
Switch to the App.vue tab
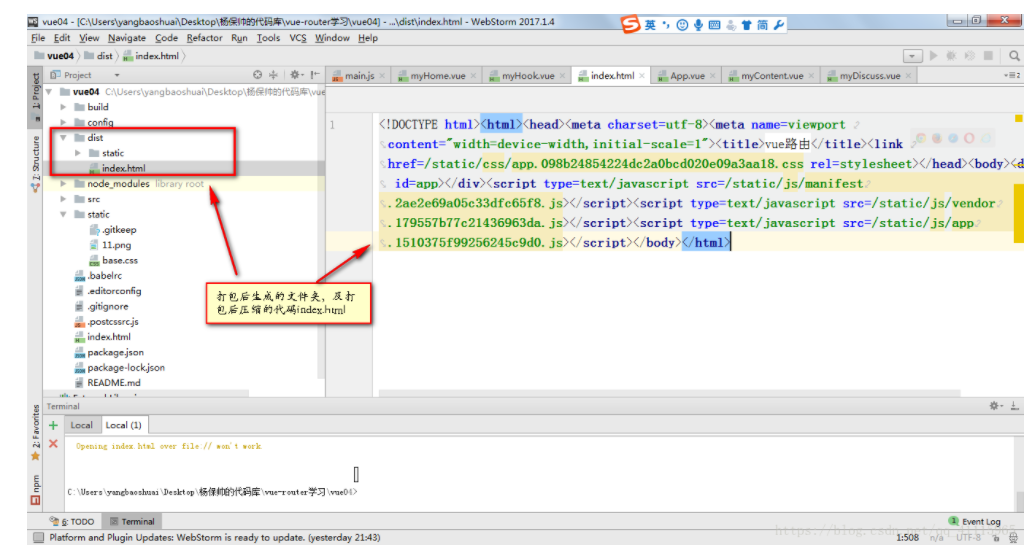click(686, 76)
